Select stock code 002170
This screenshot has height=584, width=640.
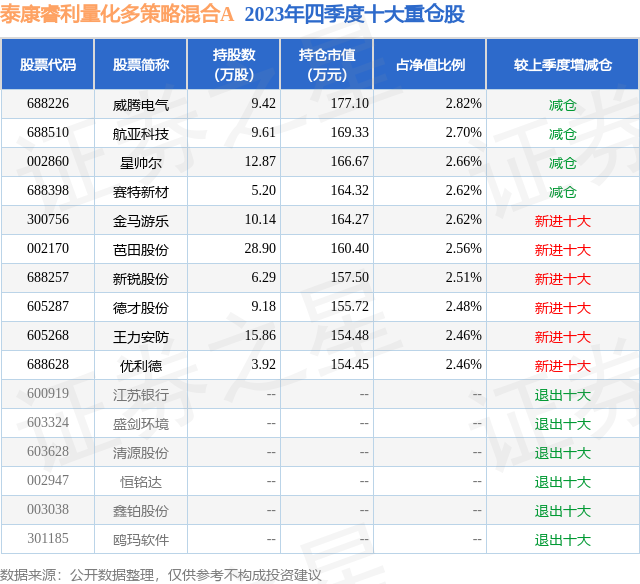tap(48, 249)
